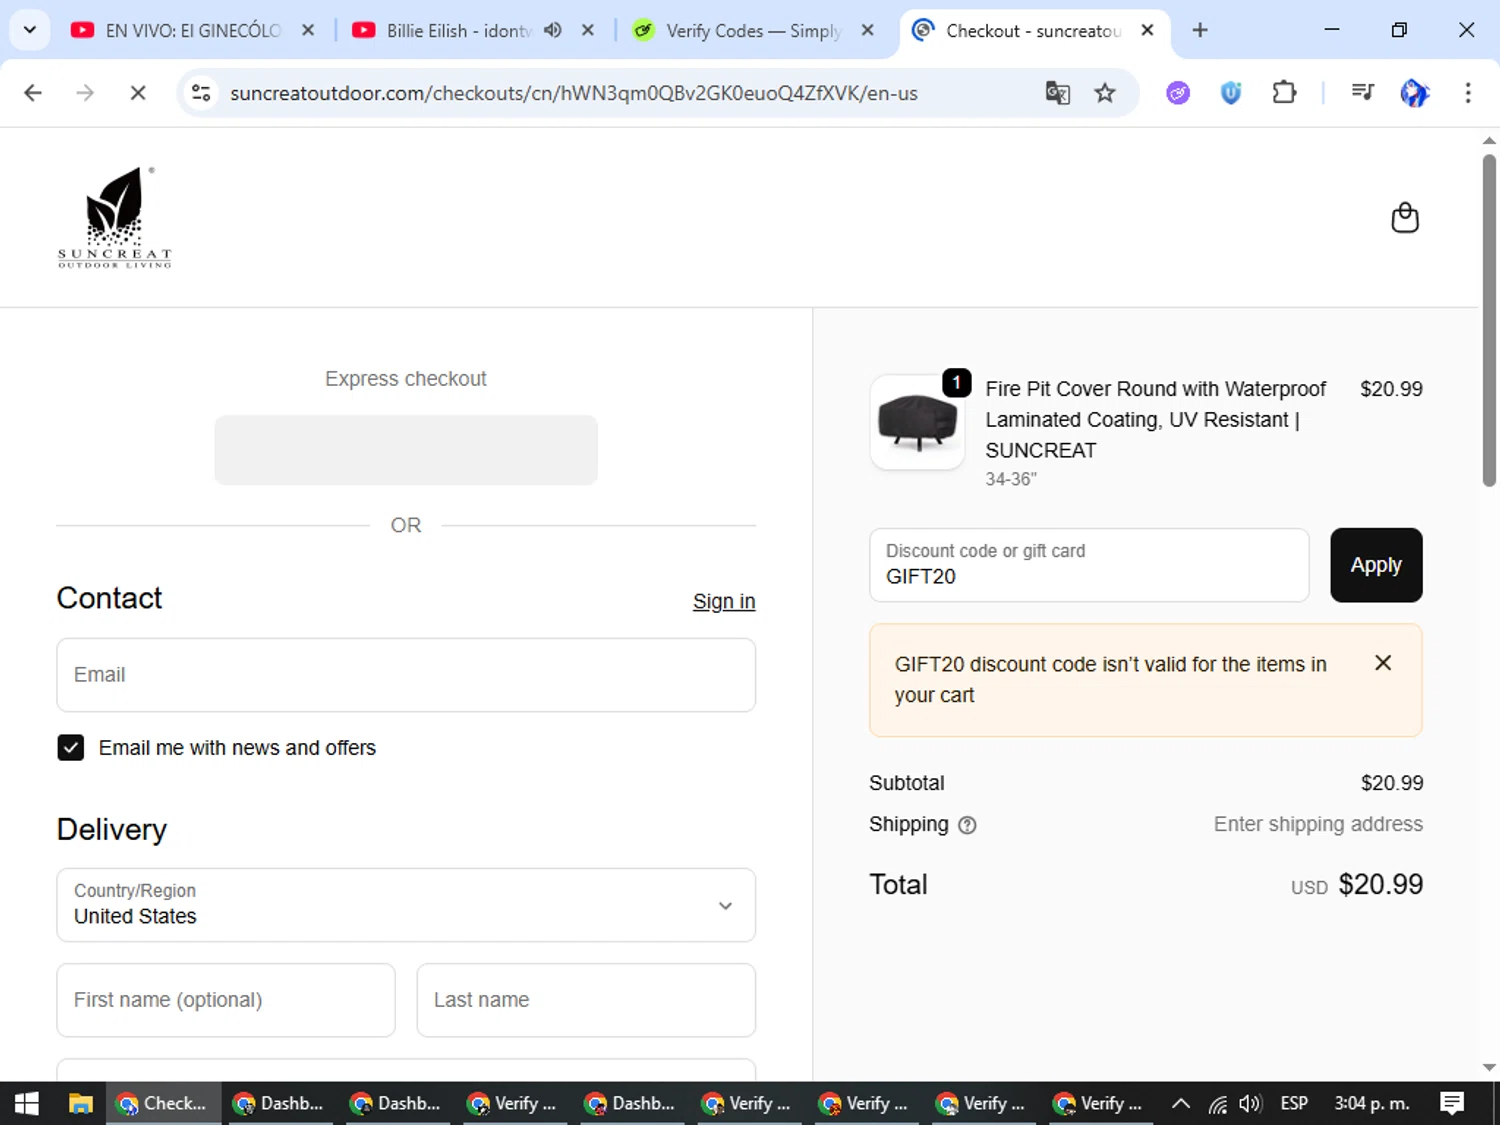This screenshot has height=1125, width=1500.
Task: Click the Express checkout button placeholder
Action: tap(406, 450)
